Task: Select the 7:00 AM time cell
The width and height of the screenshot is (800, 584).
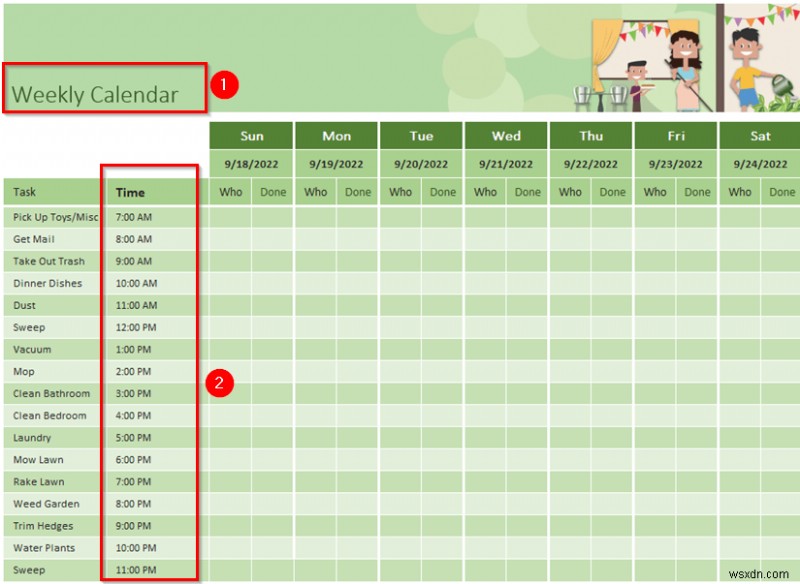Action: [135, 217]
